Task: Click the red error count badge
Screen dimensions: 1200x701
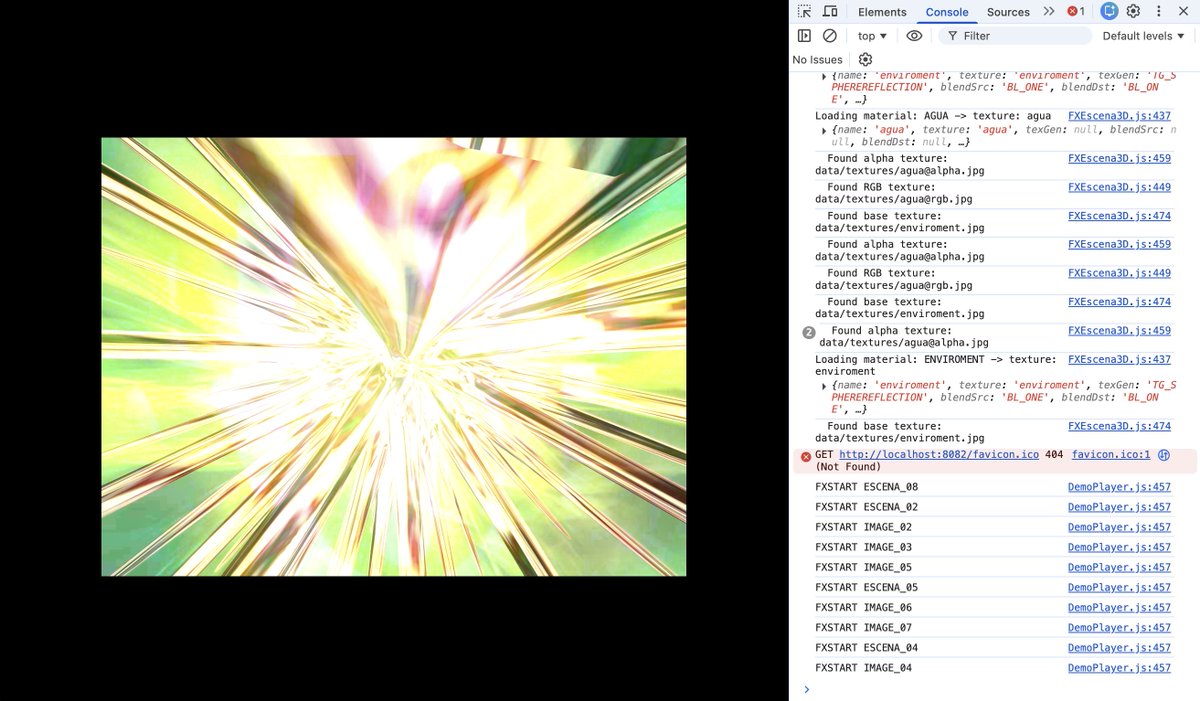Action: (x=1076, y=11)
